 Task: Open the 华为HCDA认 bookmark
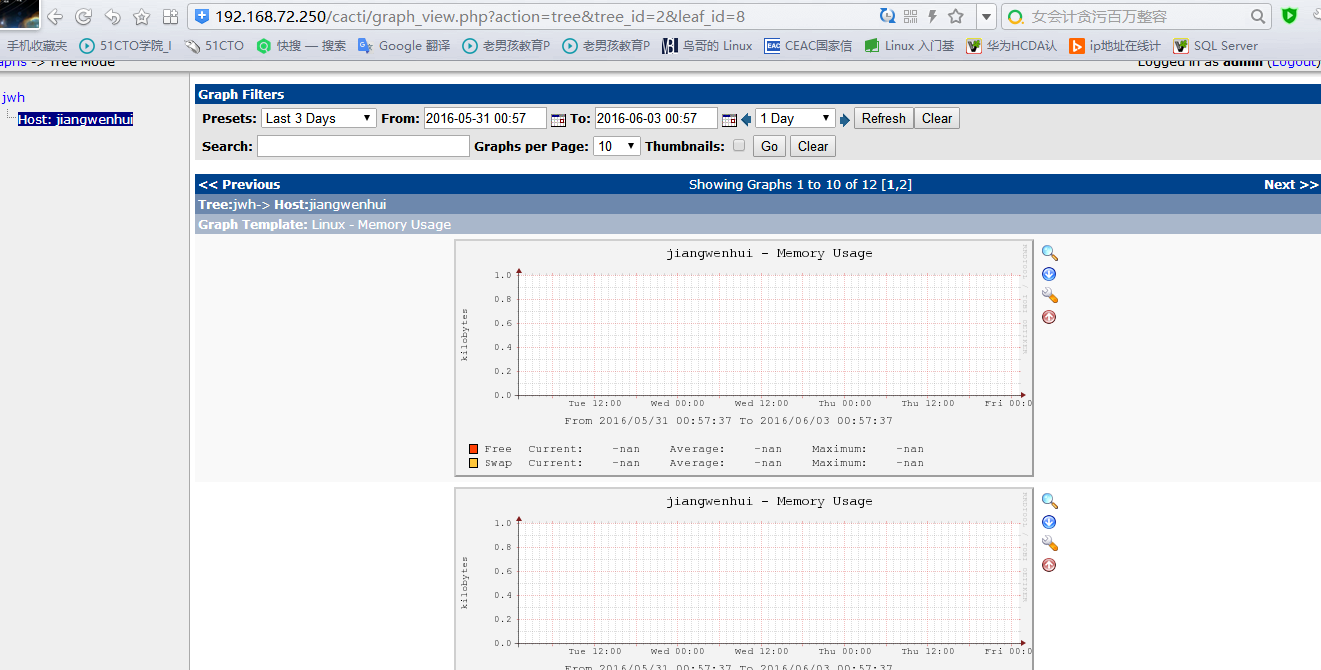point(1012,46)
